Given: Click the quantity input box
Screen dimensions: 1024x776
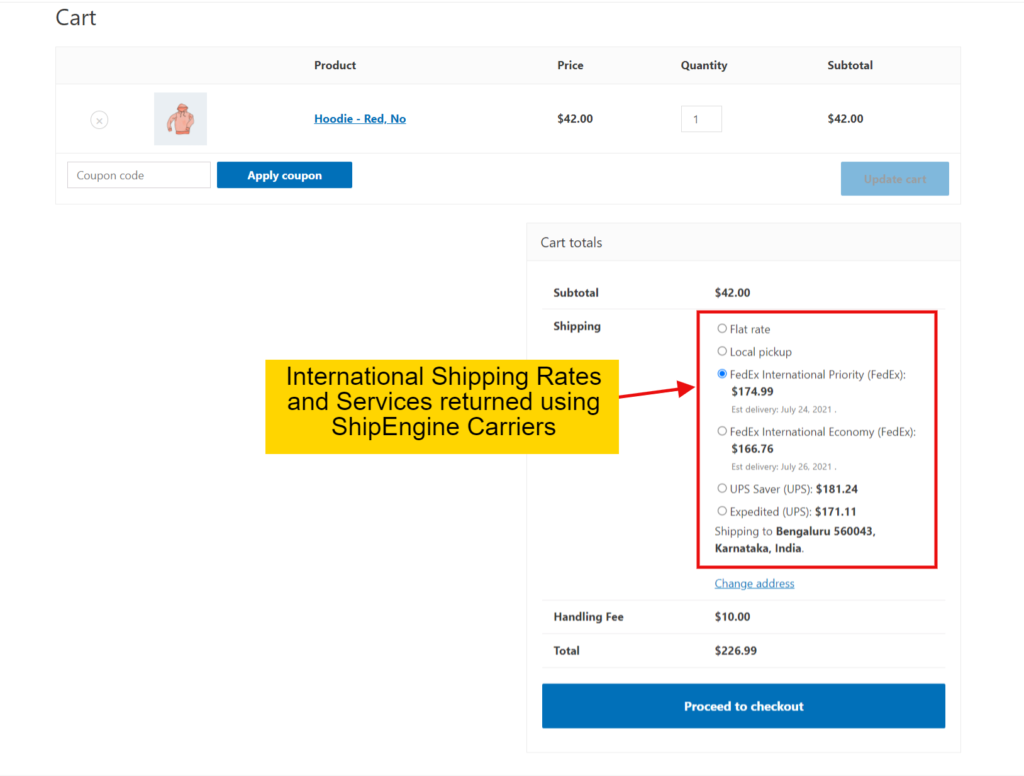Looking at the screenshot, I should pos(701,118).
